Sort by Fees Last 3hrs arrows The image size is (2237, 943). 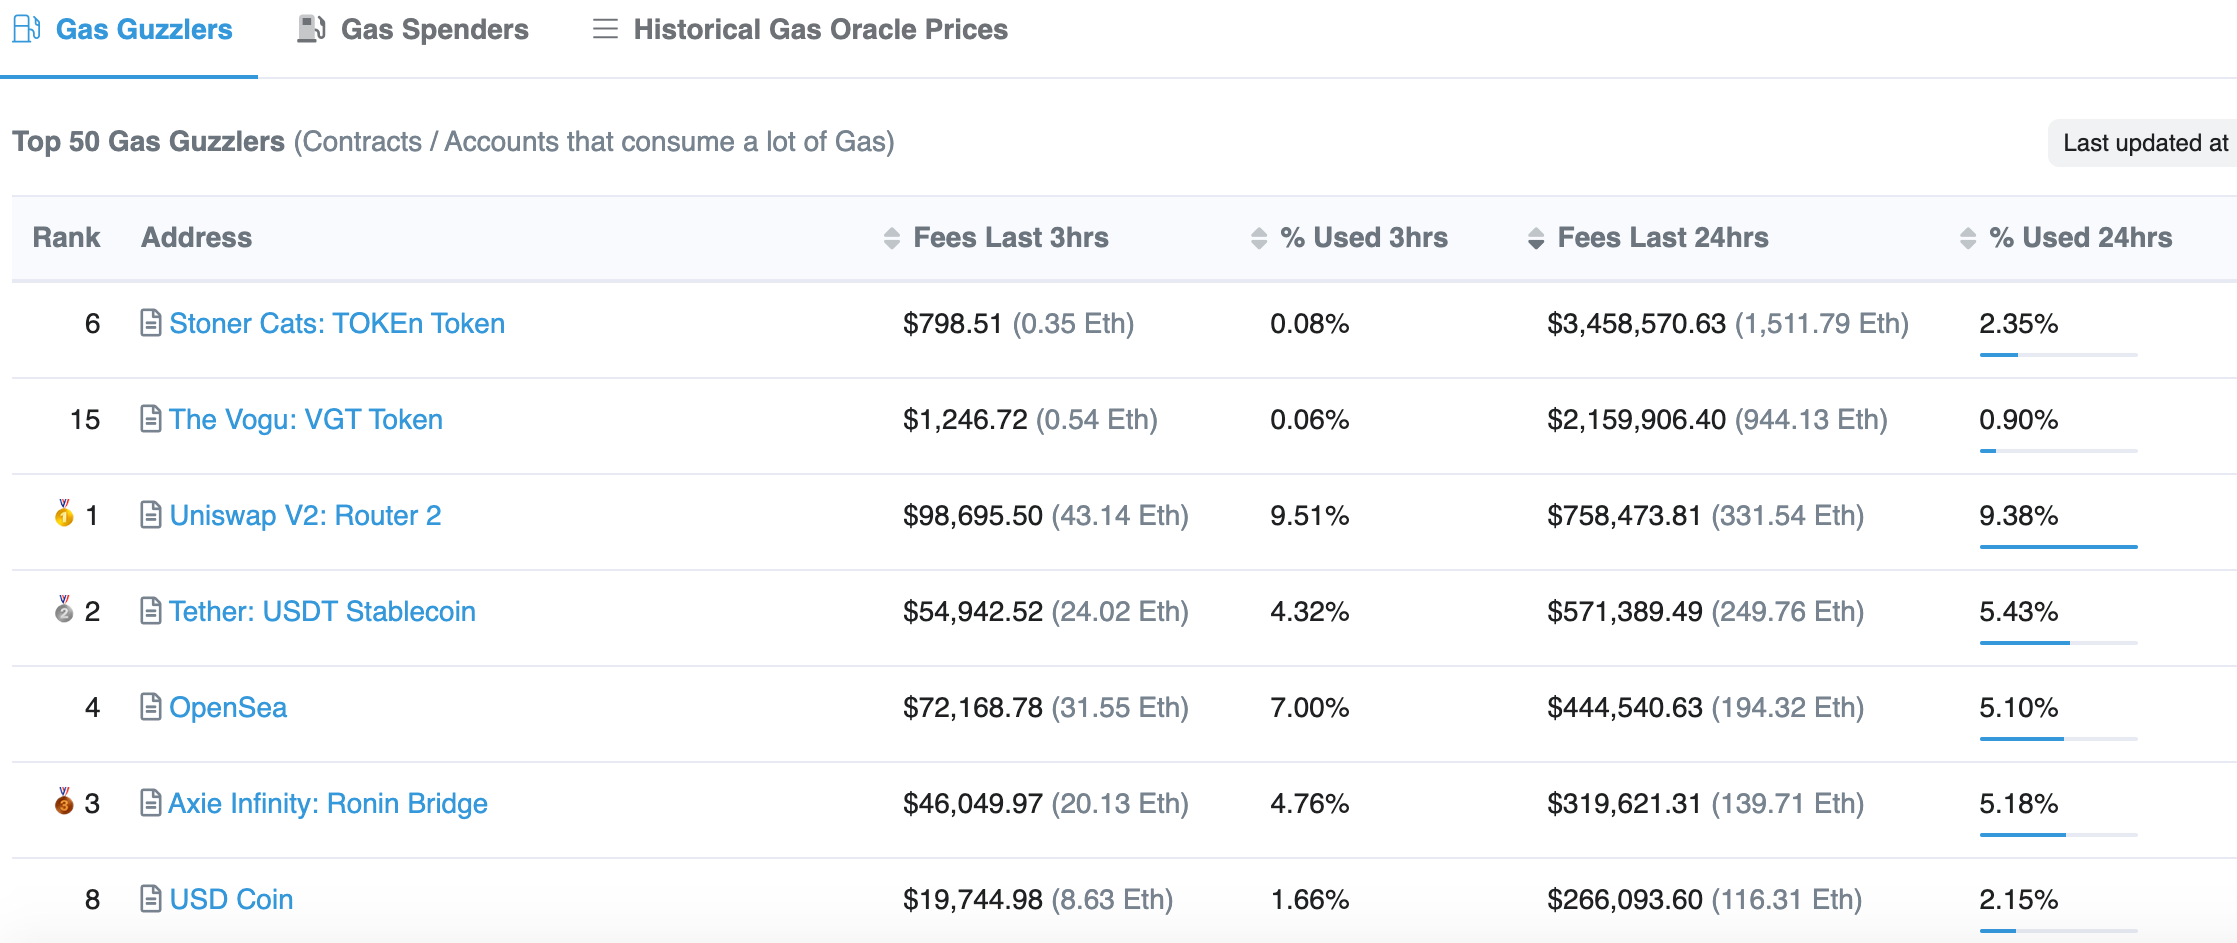click(x=892, y=238)
